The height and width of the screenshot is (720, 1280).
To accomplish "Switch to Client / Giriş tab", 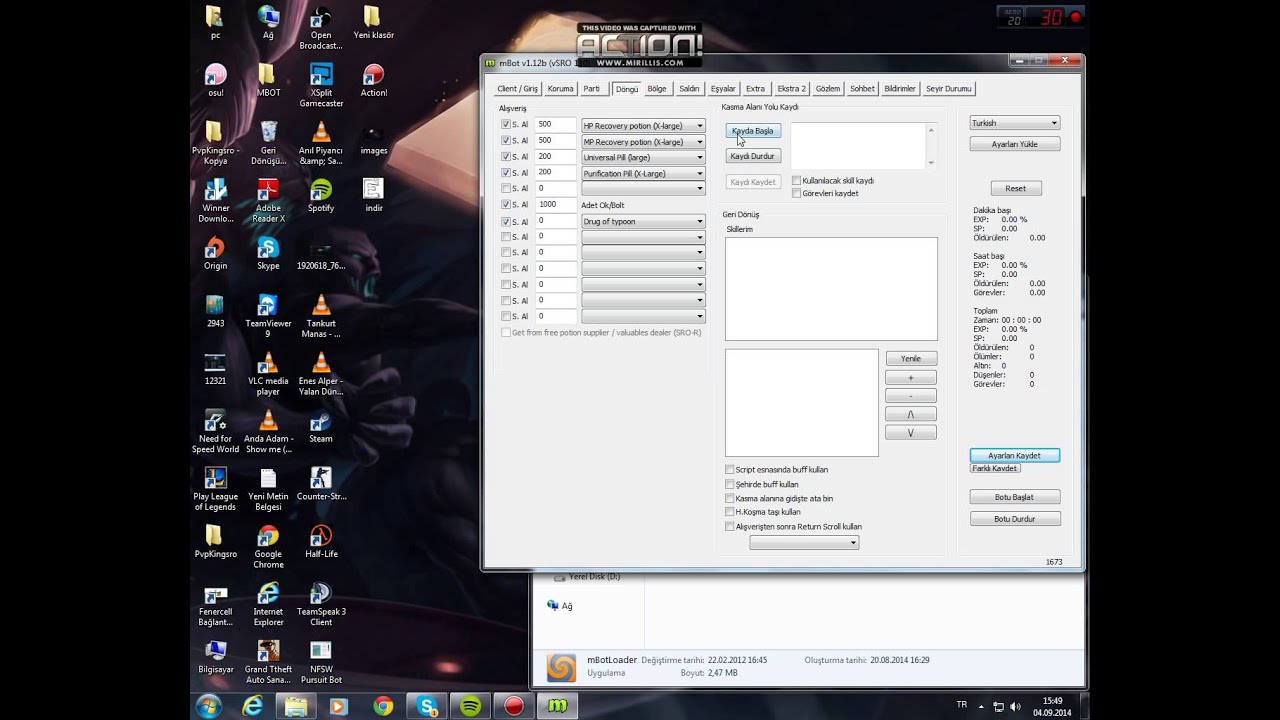I will pos(518,89).
